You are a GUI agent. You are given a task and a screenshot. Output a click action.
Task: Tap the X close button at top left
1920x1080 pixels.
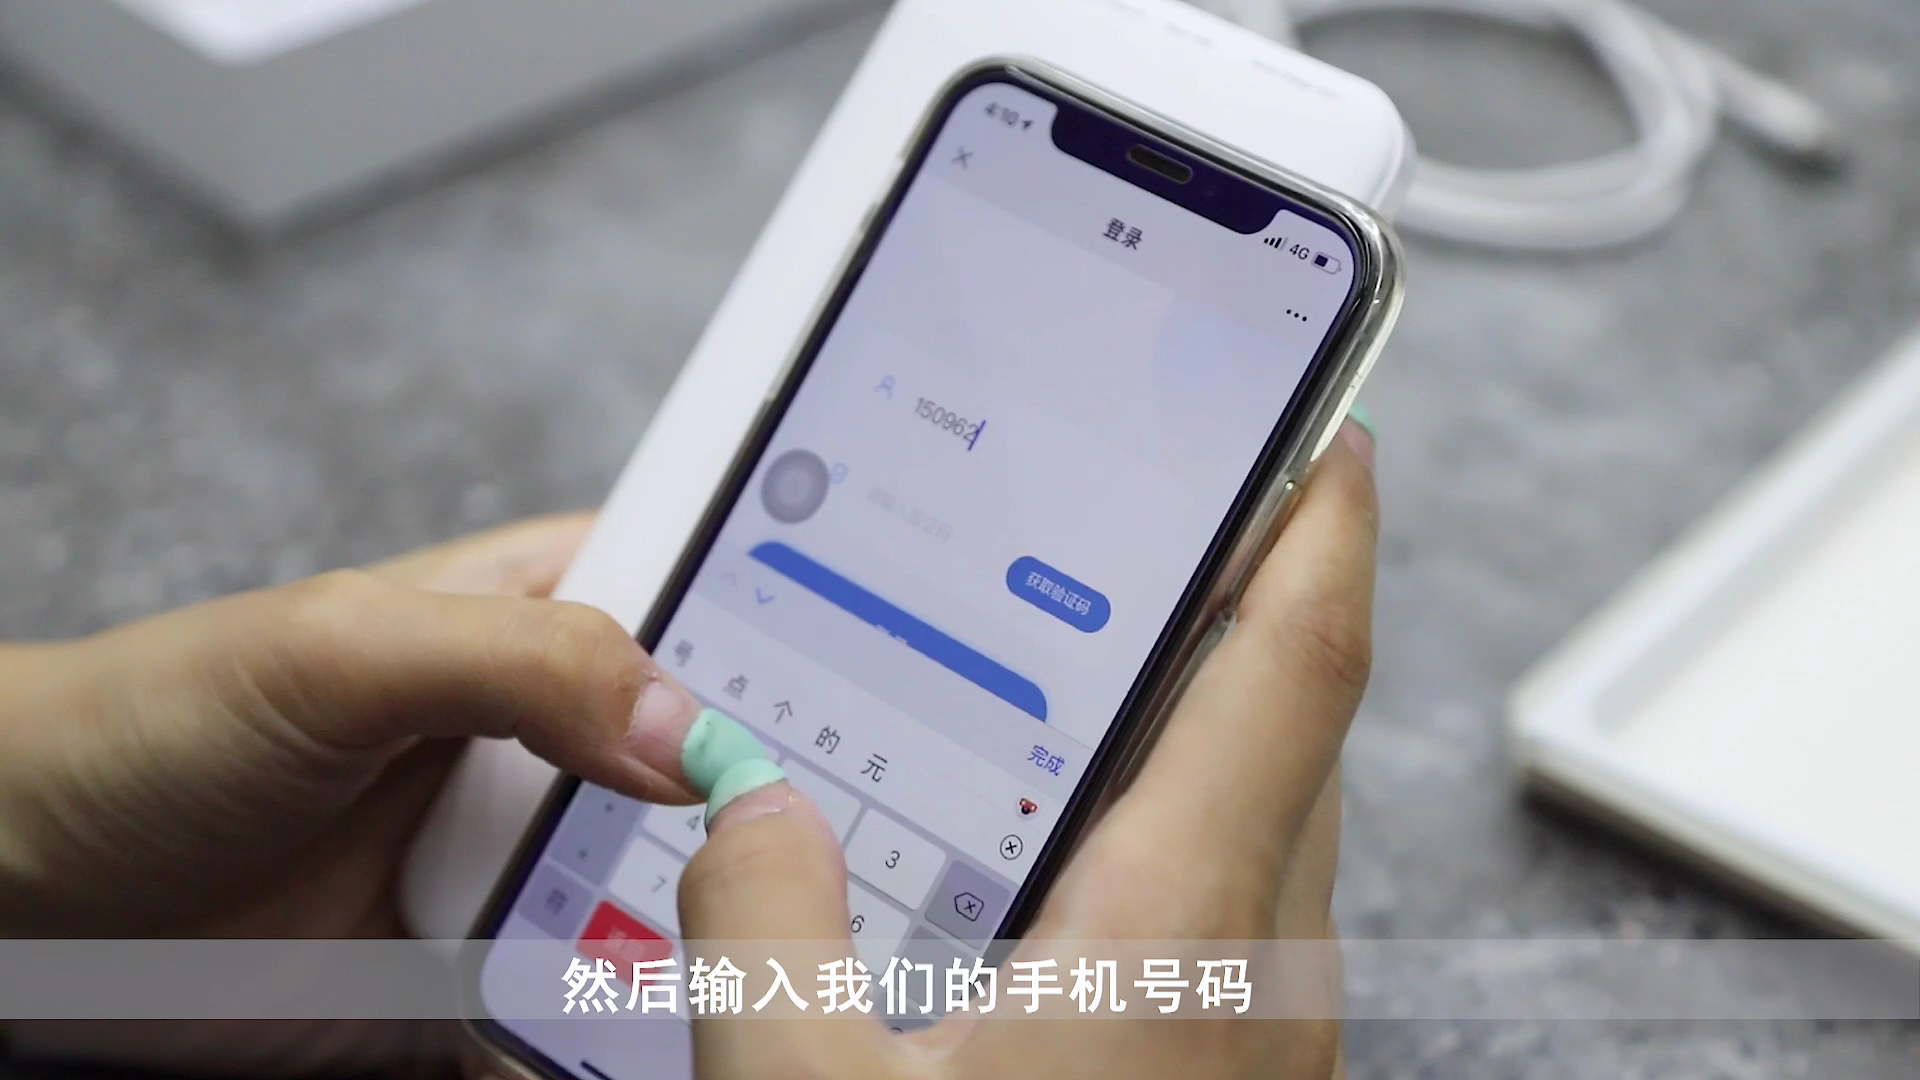click(x=960, y=160)
